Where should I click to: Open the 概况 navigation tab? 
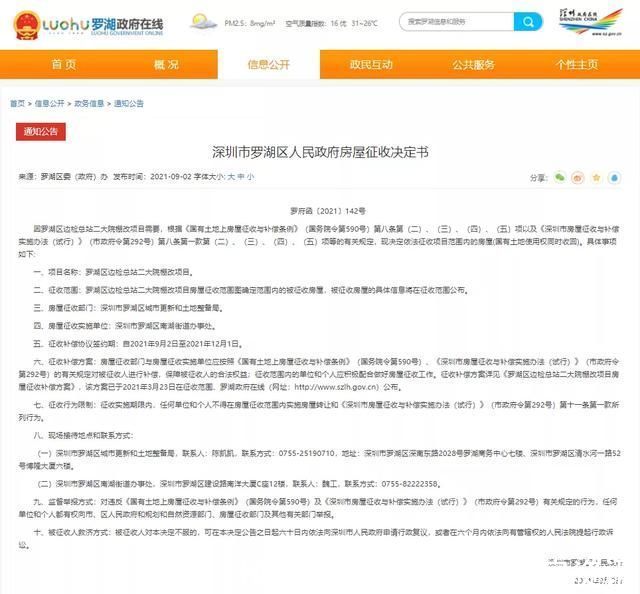tap(166, 65)
